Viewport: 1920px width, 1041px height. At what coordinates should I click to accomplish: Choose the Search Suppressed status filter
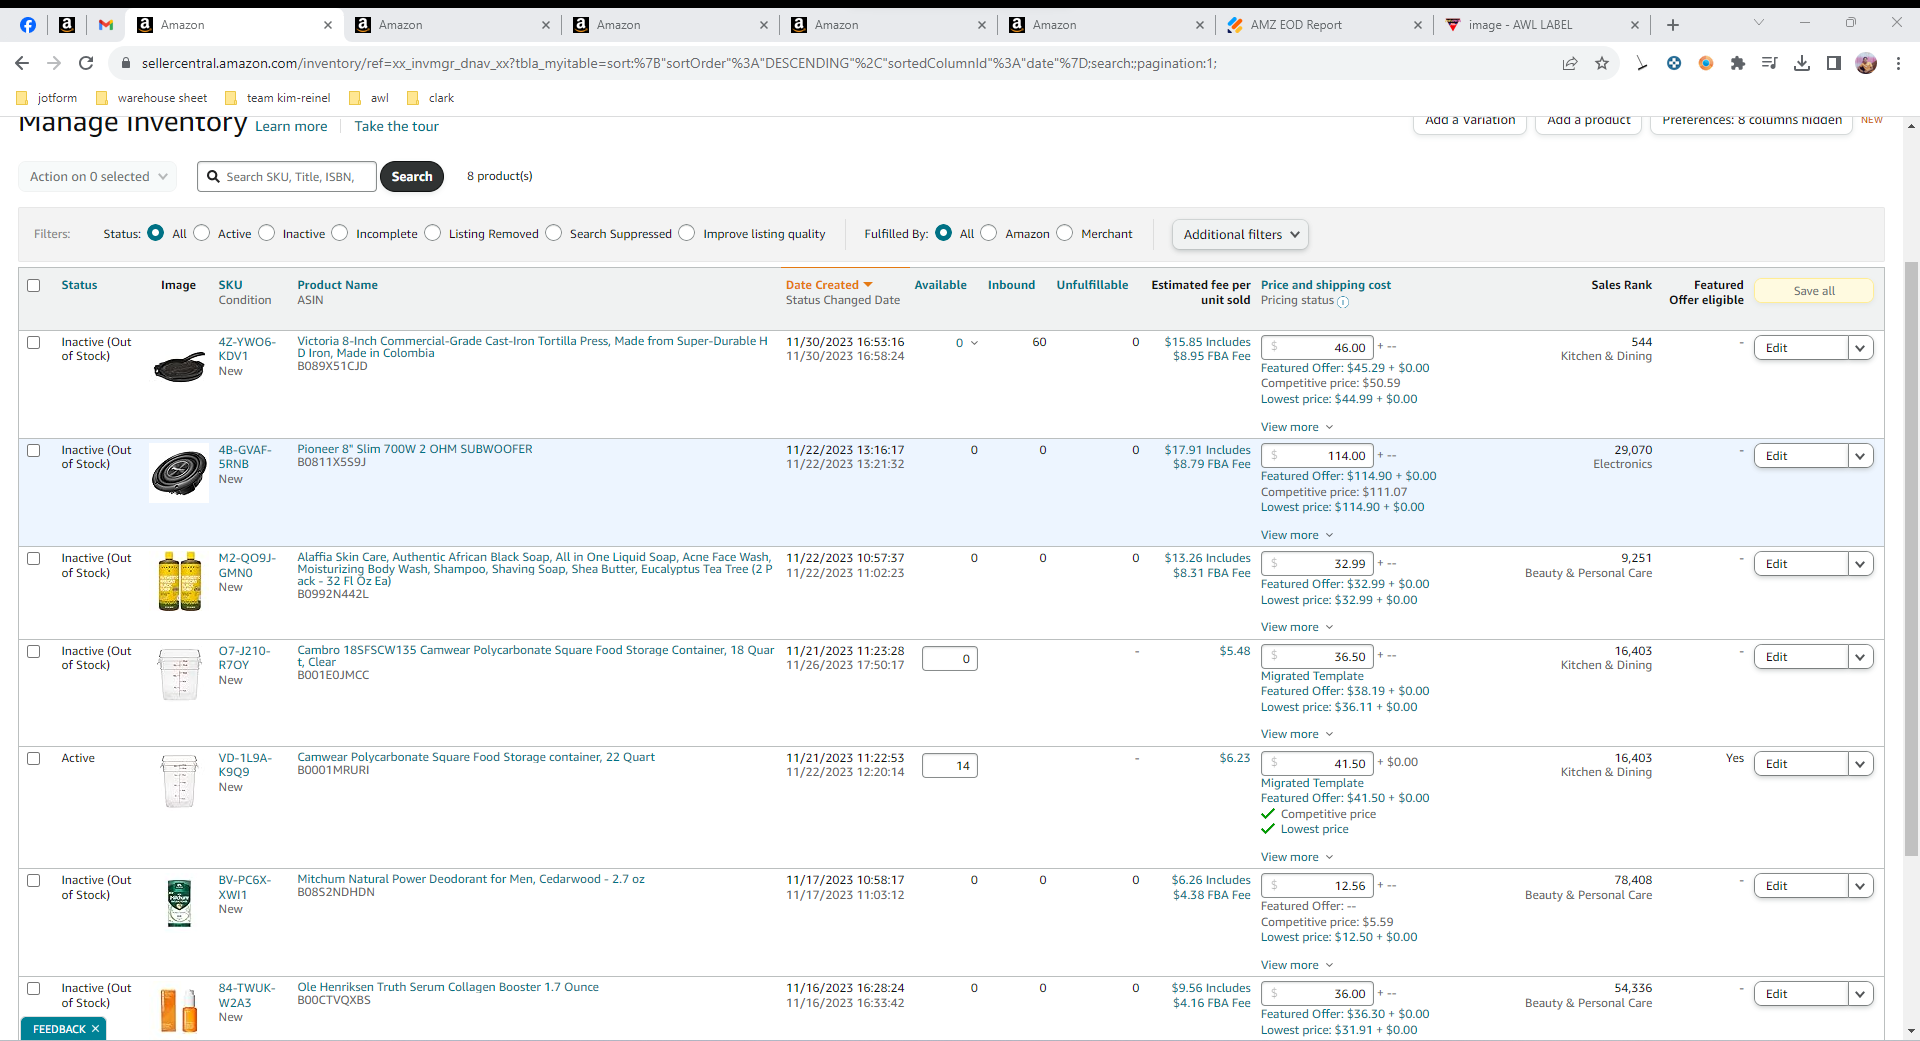pyautogui.click(x=554, y=233)
